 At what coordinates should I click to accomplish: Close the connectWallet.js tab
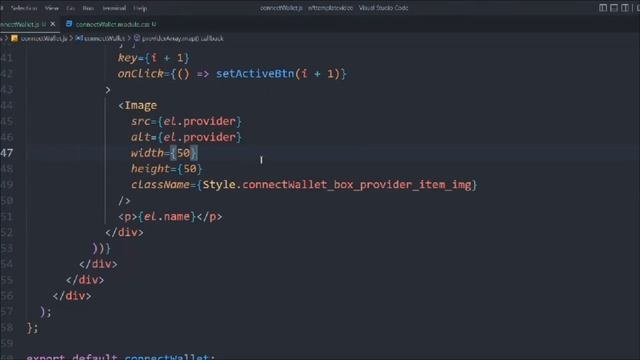coord(53,24)
